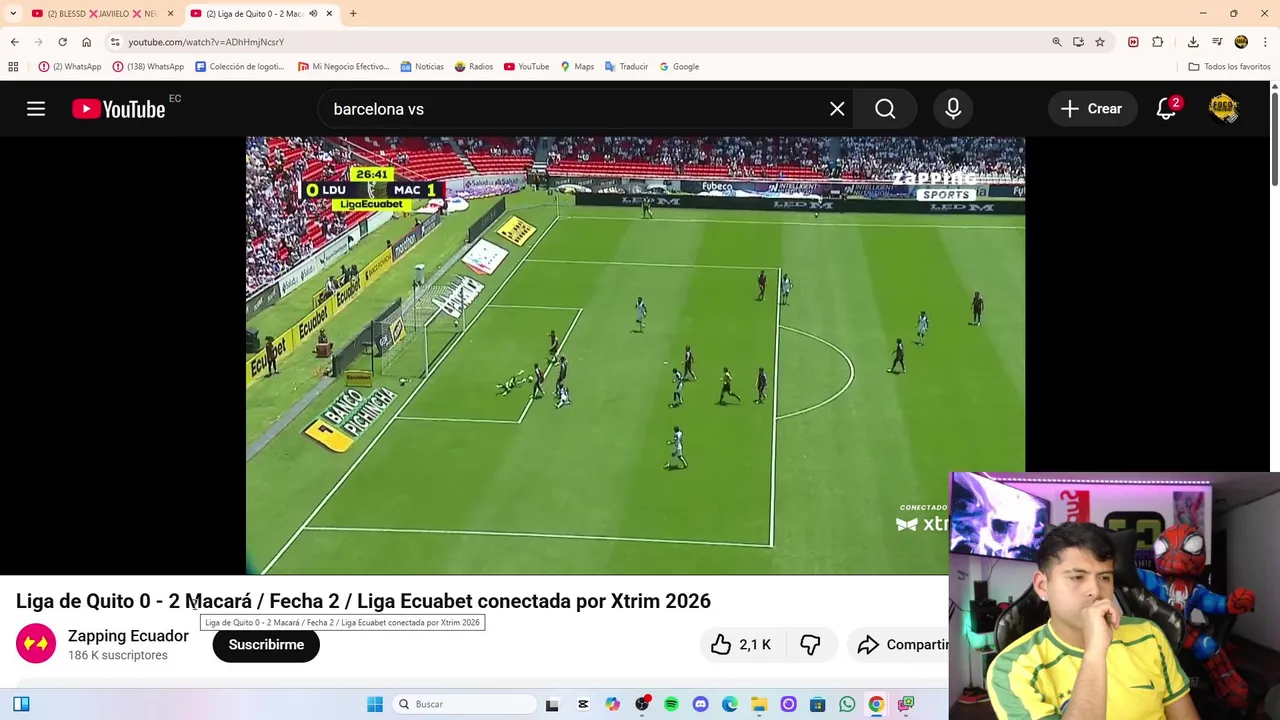Expand the Todos los favoritos folder
Screen dimensions: 1280x720
[x=1229, y=67]
